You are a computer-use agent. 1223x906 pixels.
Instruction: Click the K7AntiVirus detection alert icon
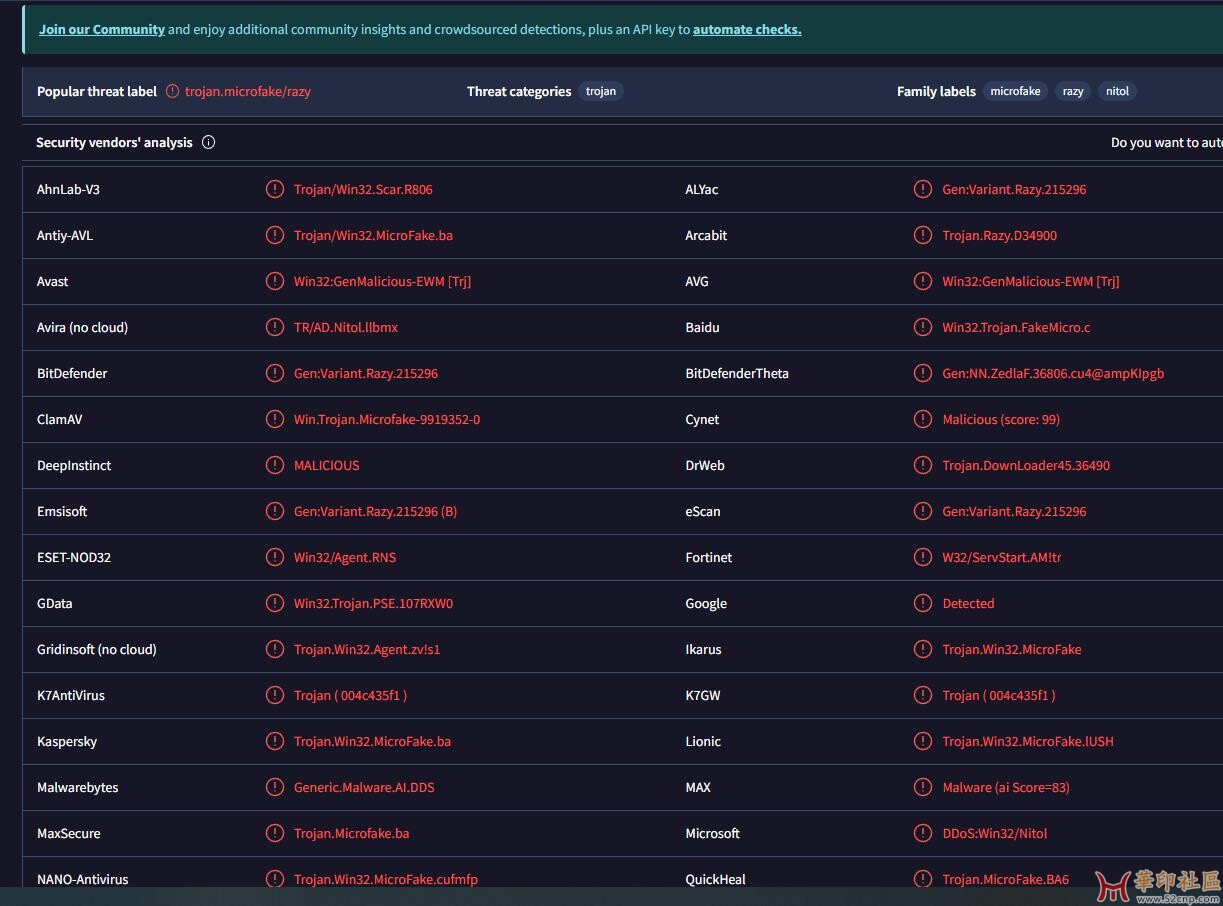pyautogui.click(x=275, y=695)
